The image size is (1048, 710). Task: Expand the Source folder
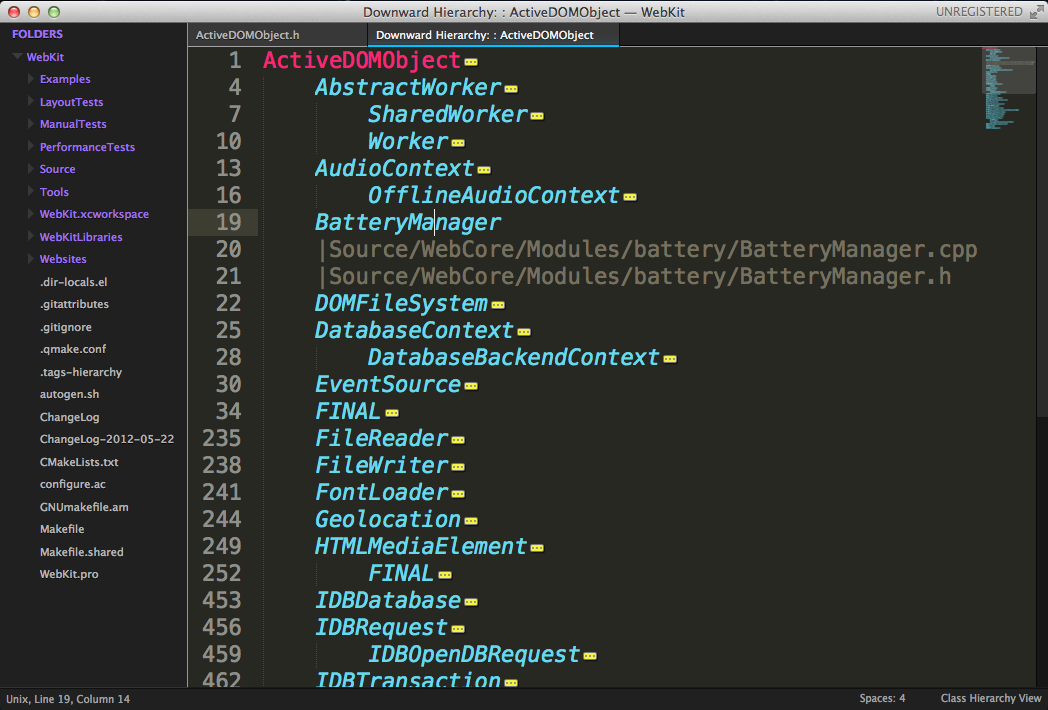coord(31,169)
